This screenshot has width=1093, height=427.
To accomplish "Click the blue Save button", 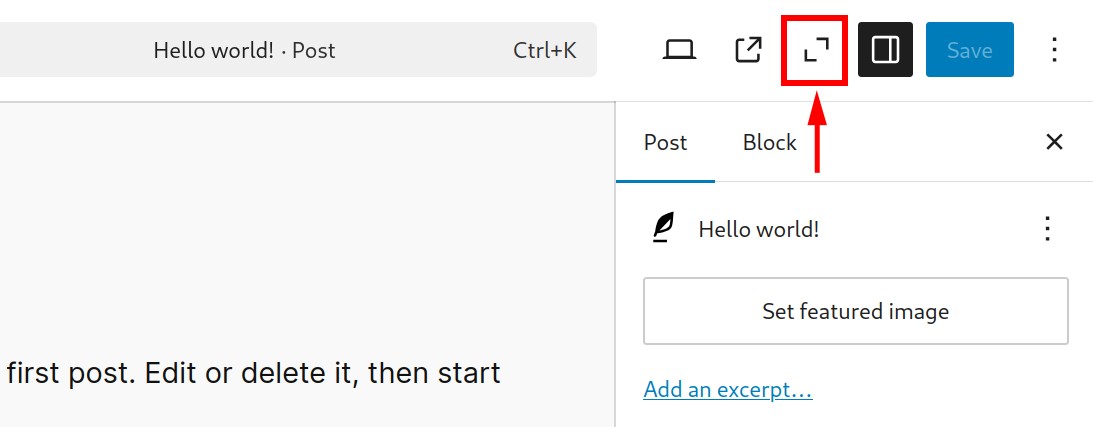I will 970,49.
